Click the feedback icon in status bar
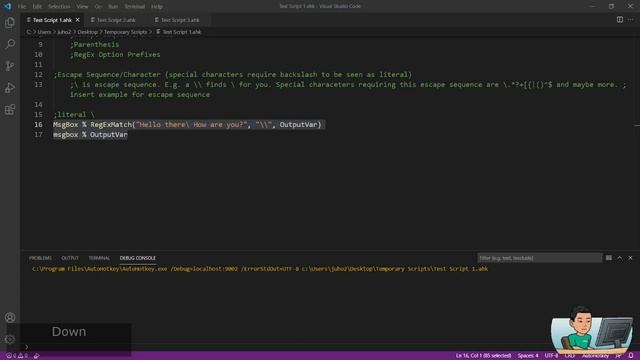The width and height of the screenshot is (640, 360). pos(618,356)
